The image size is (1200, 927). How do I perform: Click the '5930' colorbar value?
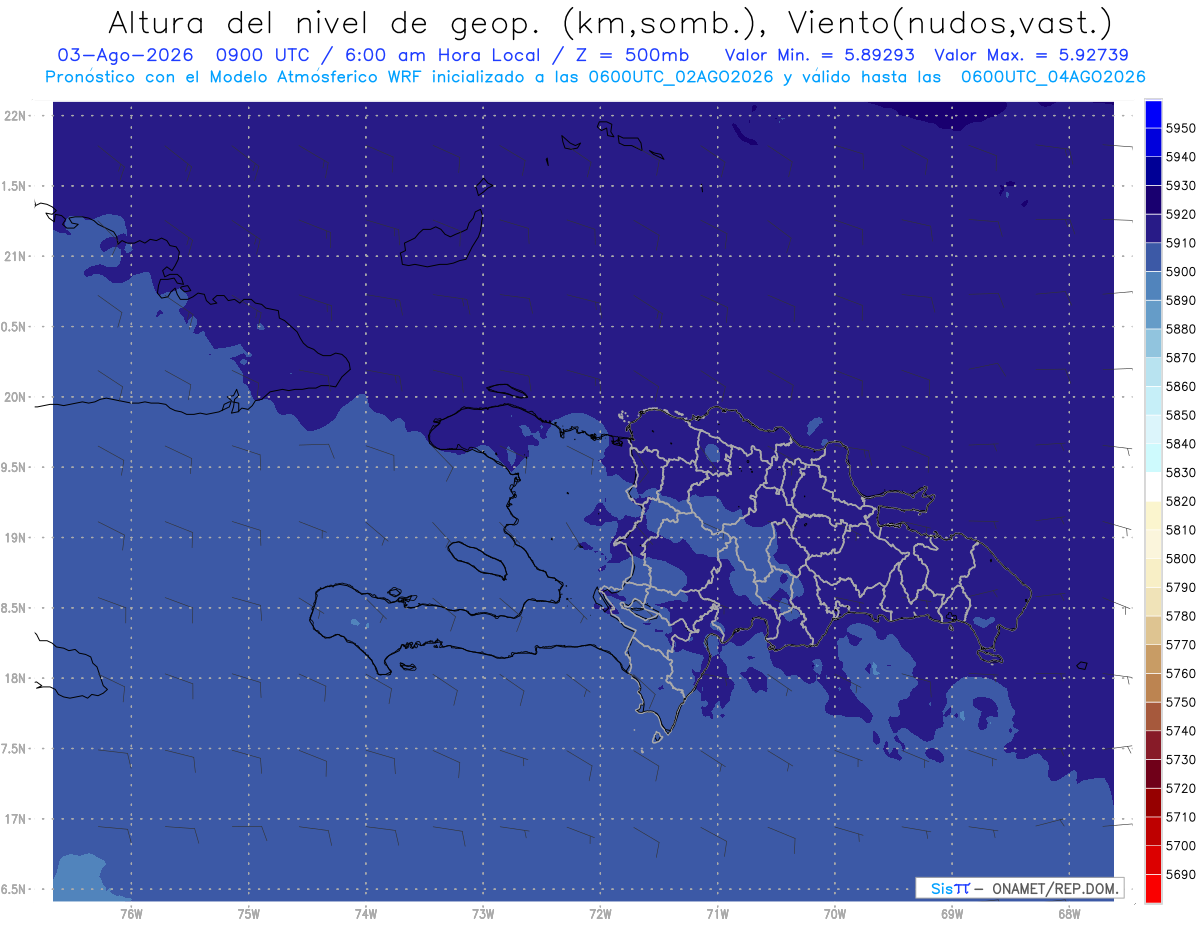(1180, 186)
